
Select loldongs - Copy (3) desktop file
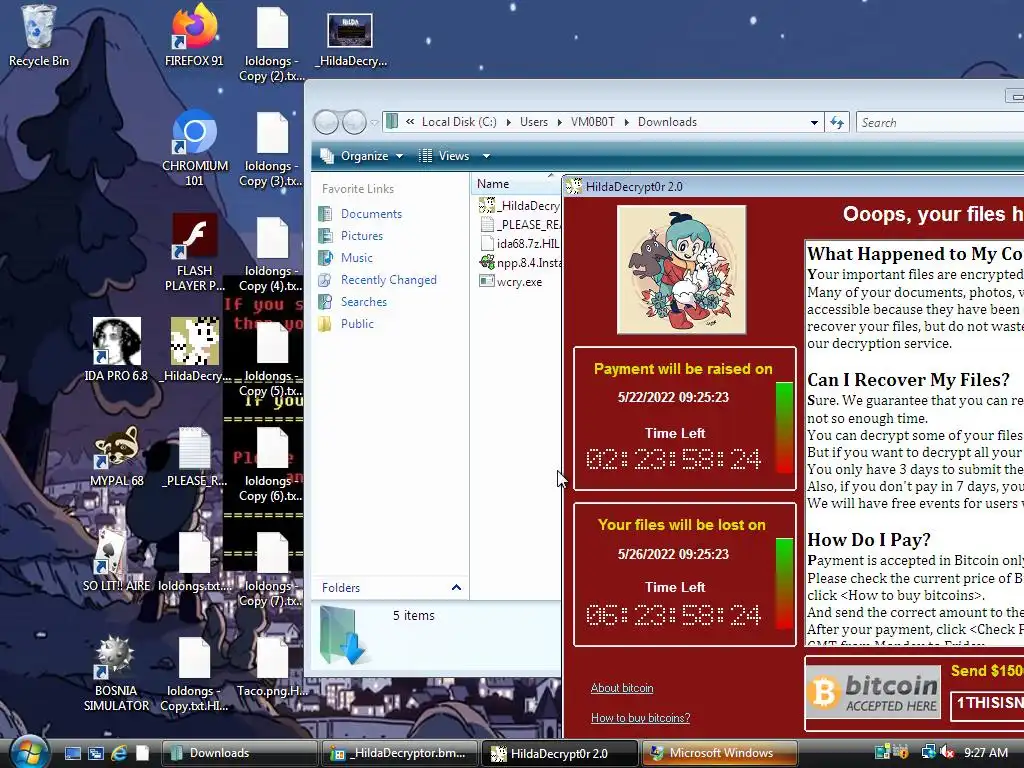point(272,150)
